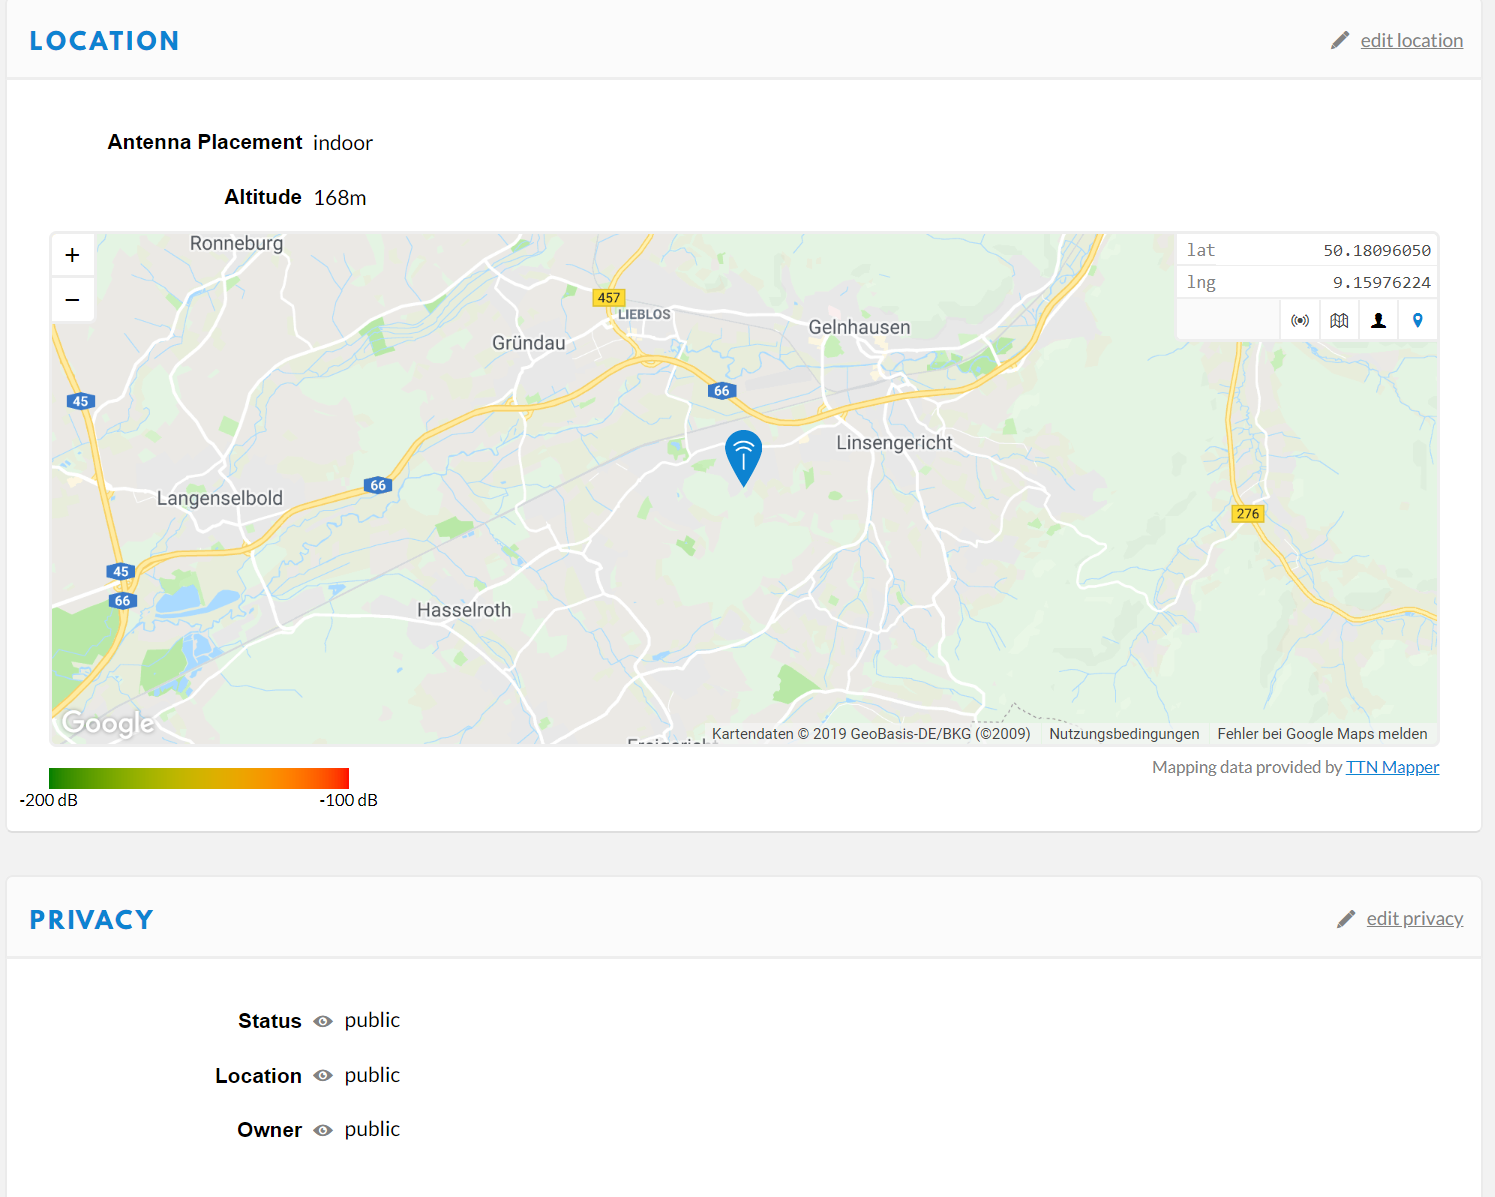The width and height of the screenshot is (1495, 1197).
Task: Open the edit privacy link
Action: [x=1414, y=918]
